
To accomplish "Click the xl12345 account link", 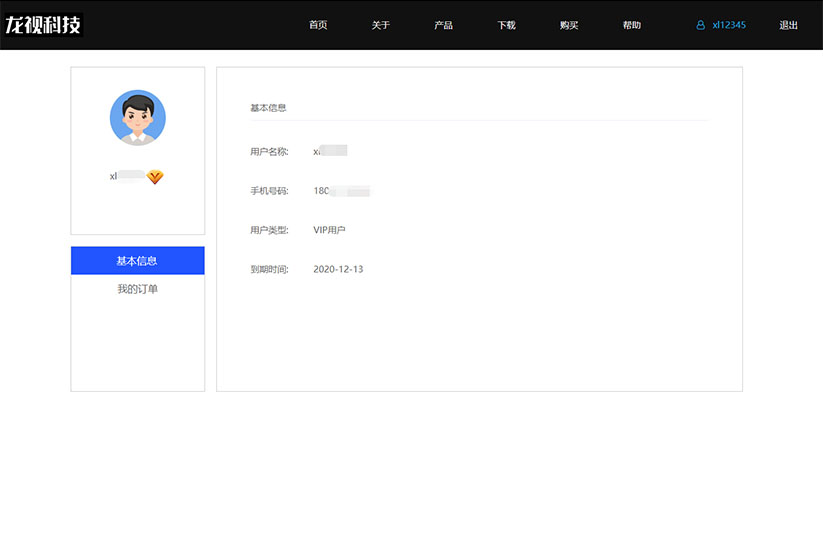I will pos(729,25).
